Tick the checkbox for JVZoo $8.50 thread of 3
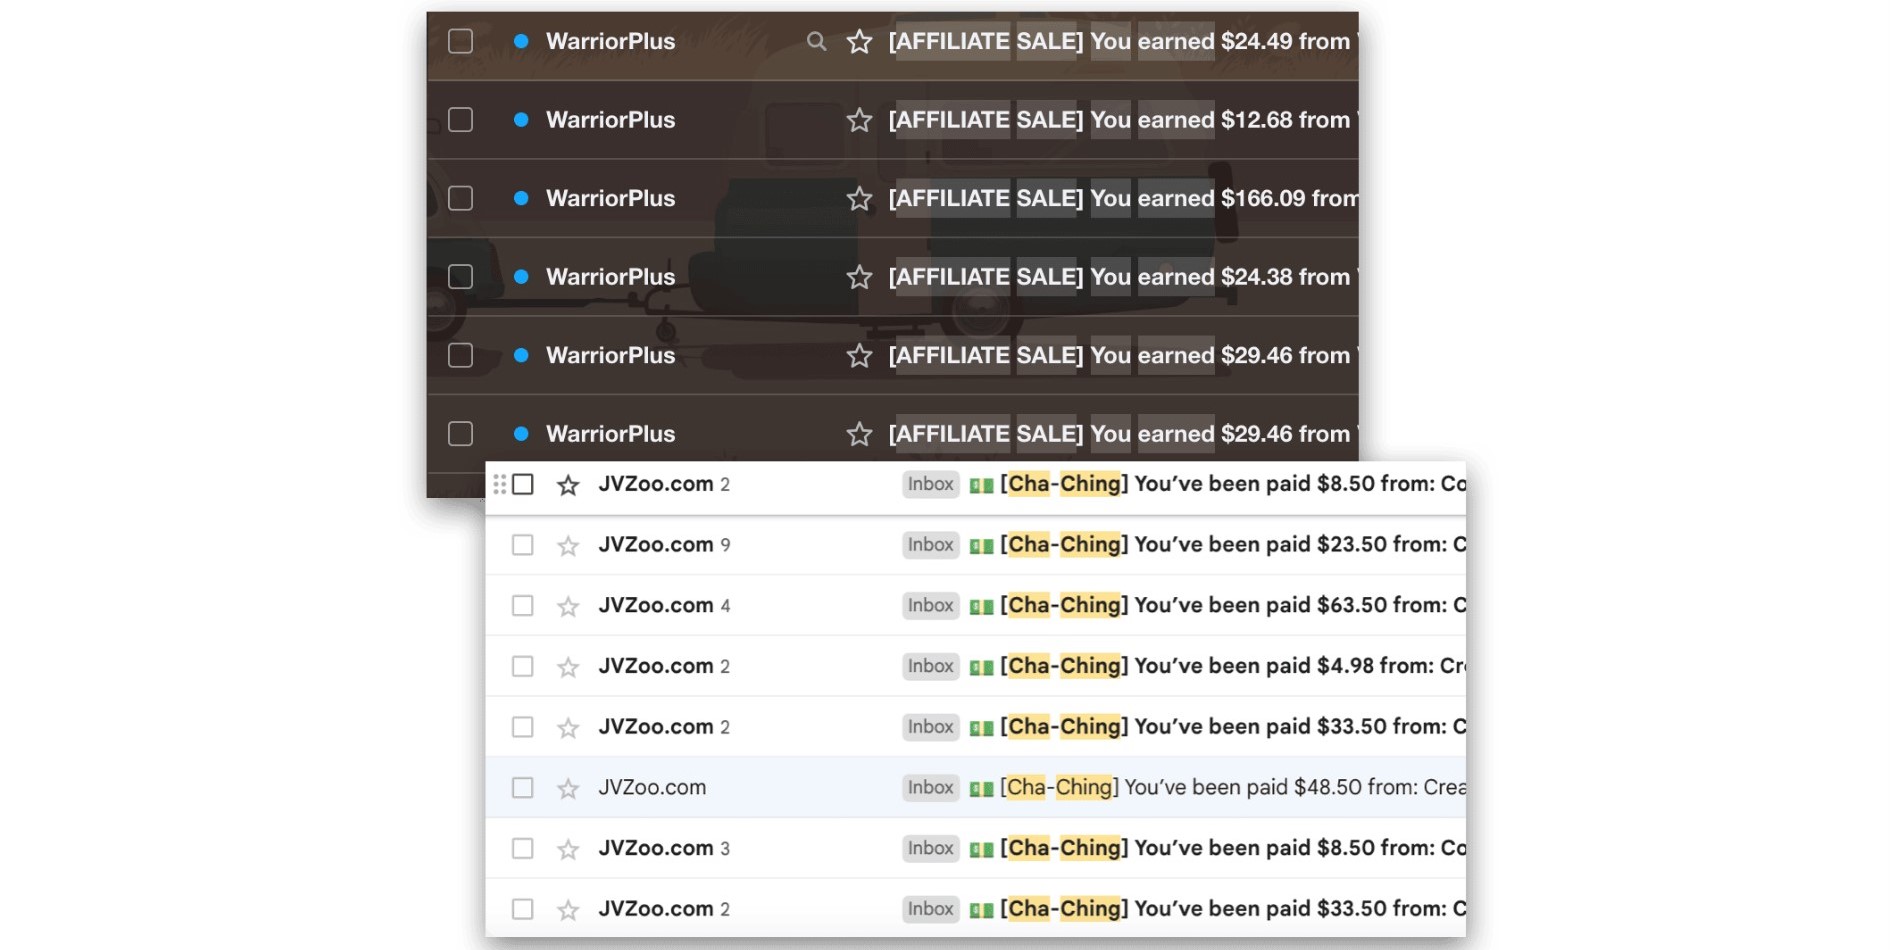Screen dimensions: 1895x950 (523, 848)
